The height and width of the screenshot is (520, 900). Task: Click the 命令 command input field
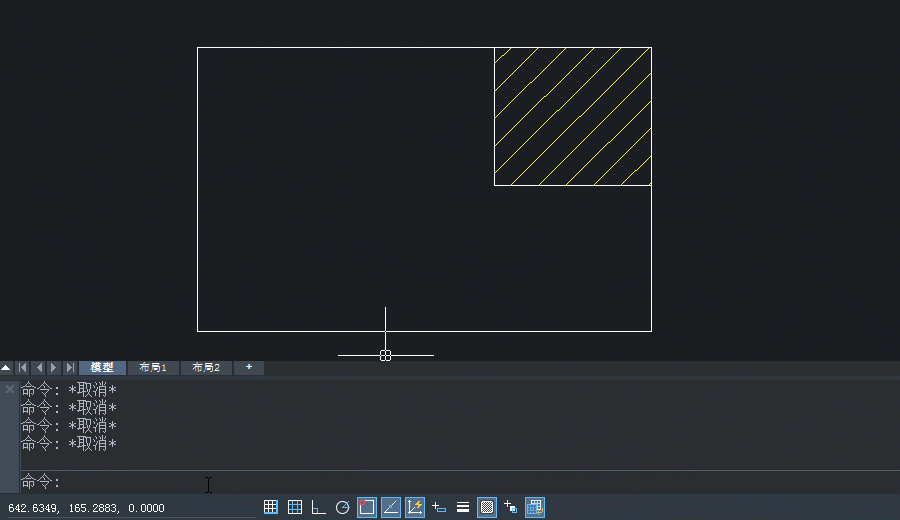[400, 482]
